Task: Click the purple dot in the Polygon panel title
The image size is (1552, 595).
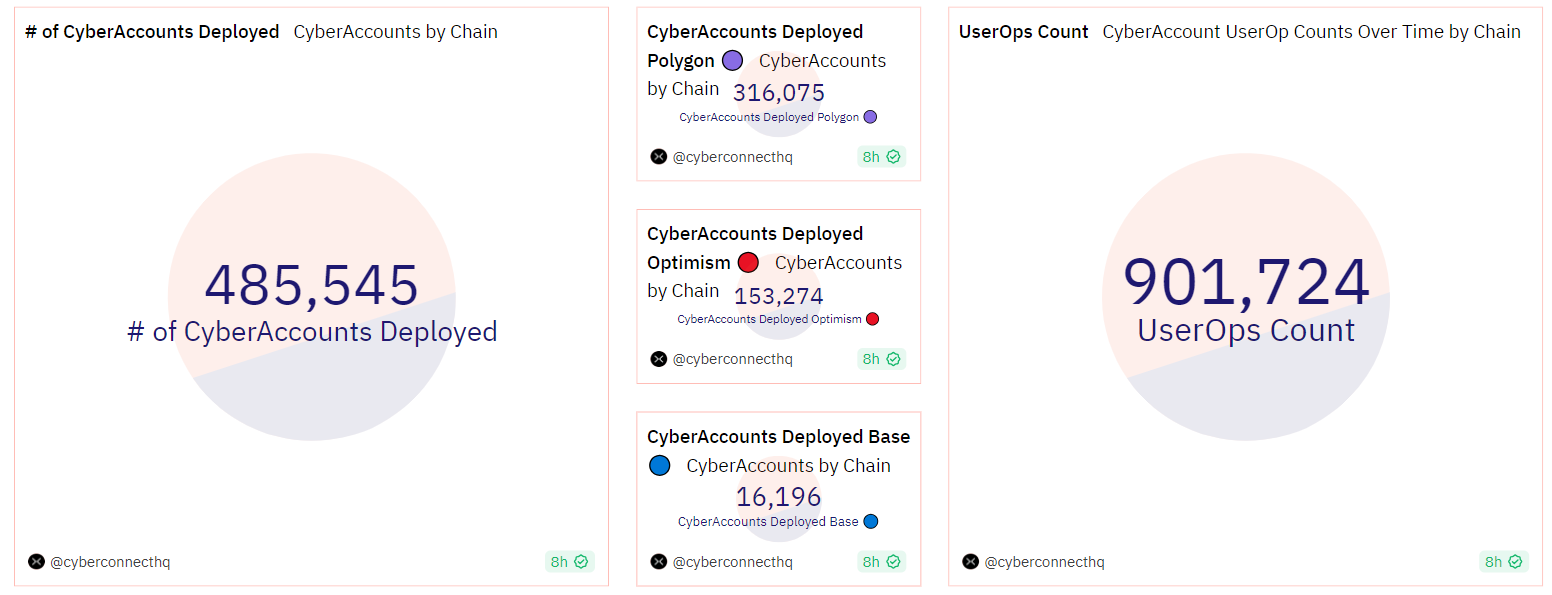Action: [x=732, y=60]
